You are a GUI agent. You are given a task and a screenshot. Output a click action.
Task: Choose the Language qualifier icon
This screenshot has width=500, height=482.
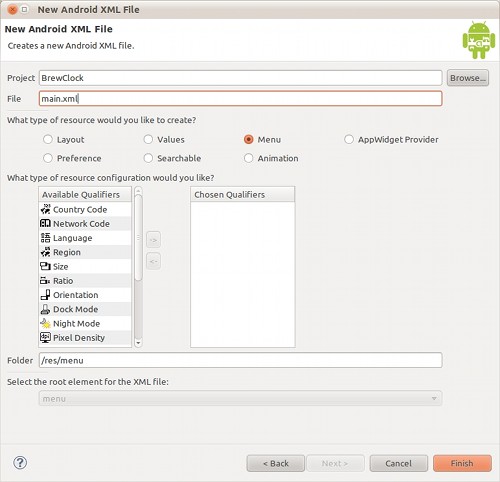45,238
